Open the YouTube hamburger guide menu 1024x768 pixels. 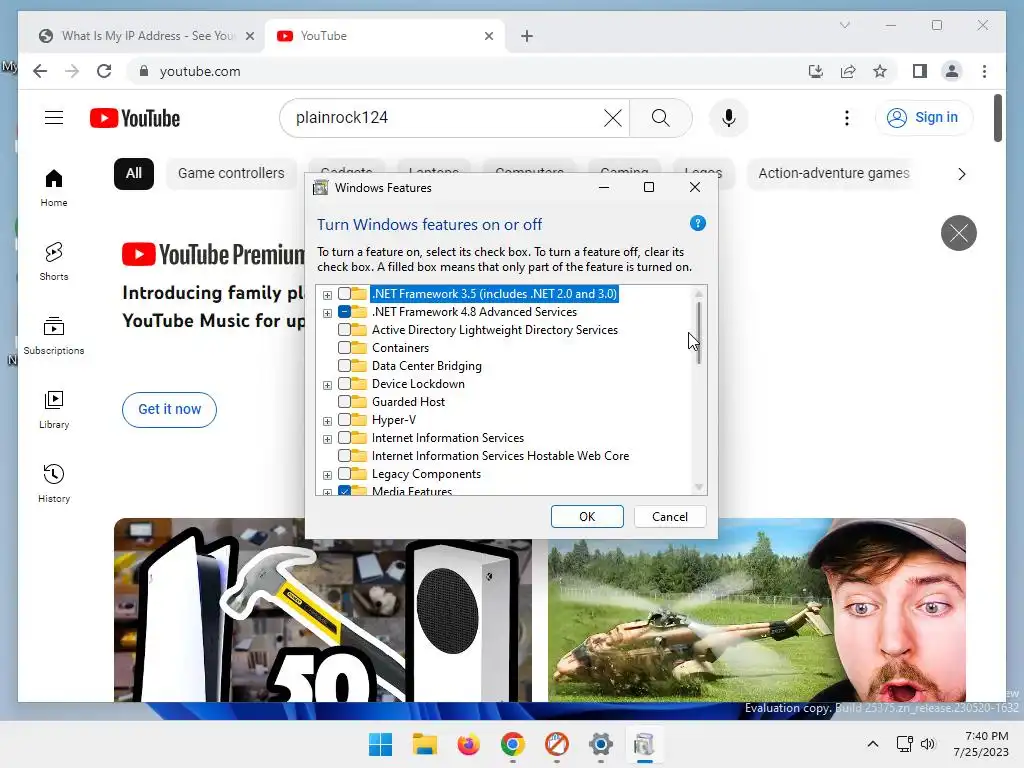pyautogui.click(x=54, y=118)
